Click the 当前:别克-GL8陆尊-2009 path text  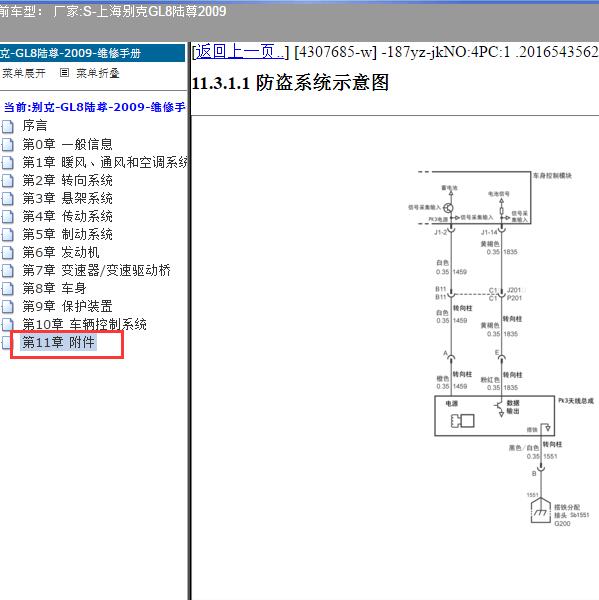pyautogui.click(x=94, y=107)
